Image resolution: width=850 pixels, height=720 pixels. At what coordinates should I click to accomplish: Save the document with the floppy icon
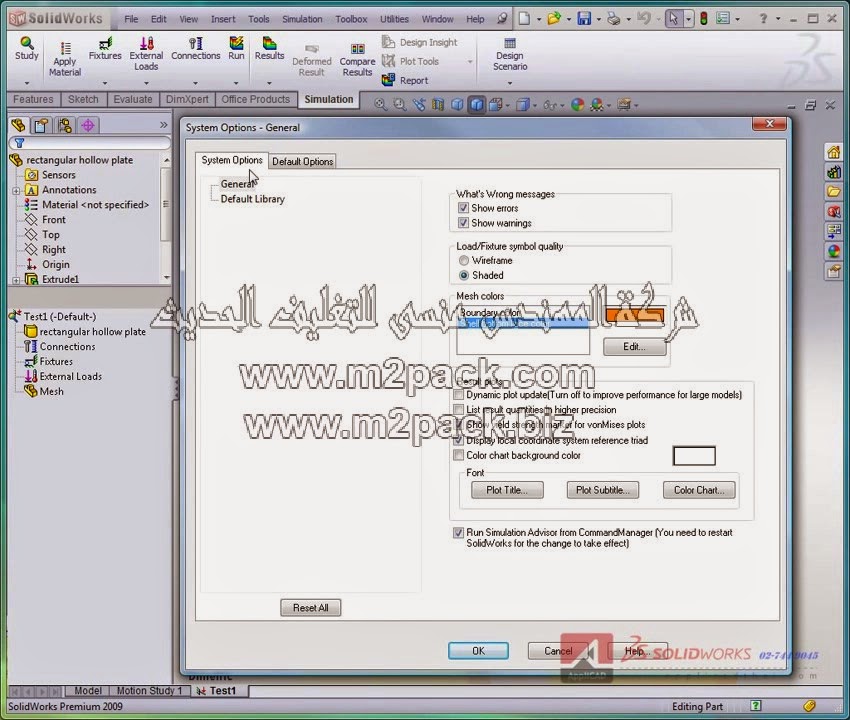[584, 19]
